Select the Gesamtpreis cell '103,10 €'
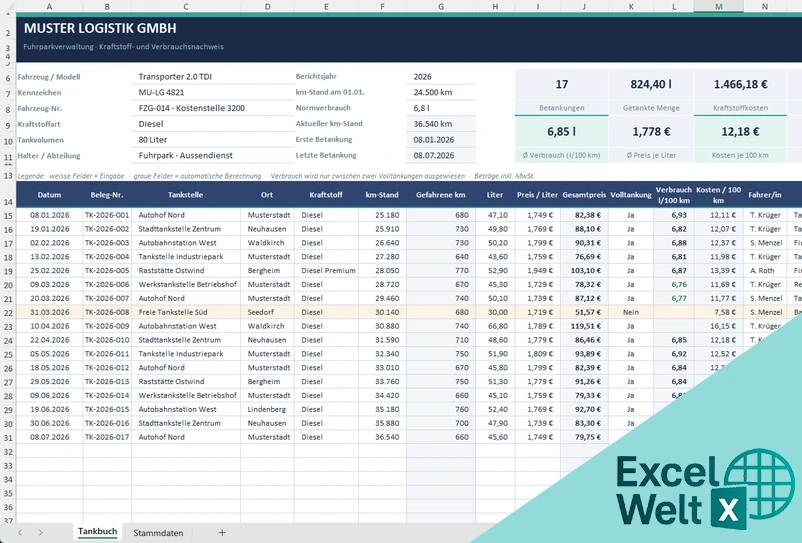The image size is (802, 543). (584, 270)
